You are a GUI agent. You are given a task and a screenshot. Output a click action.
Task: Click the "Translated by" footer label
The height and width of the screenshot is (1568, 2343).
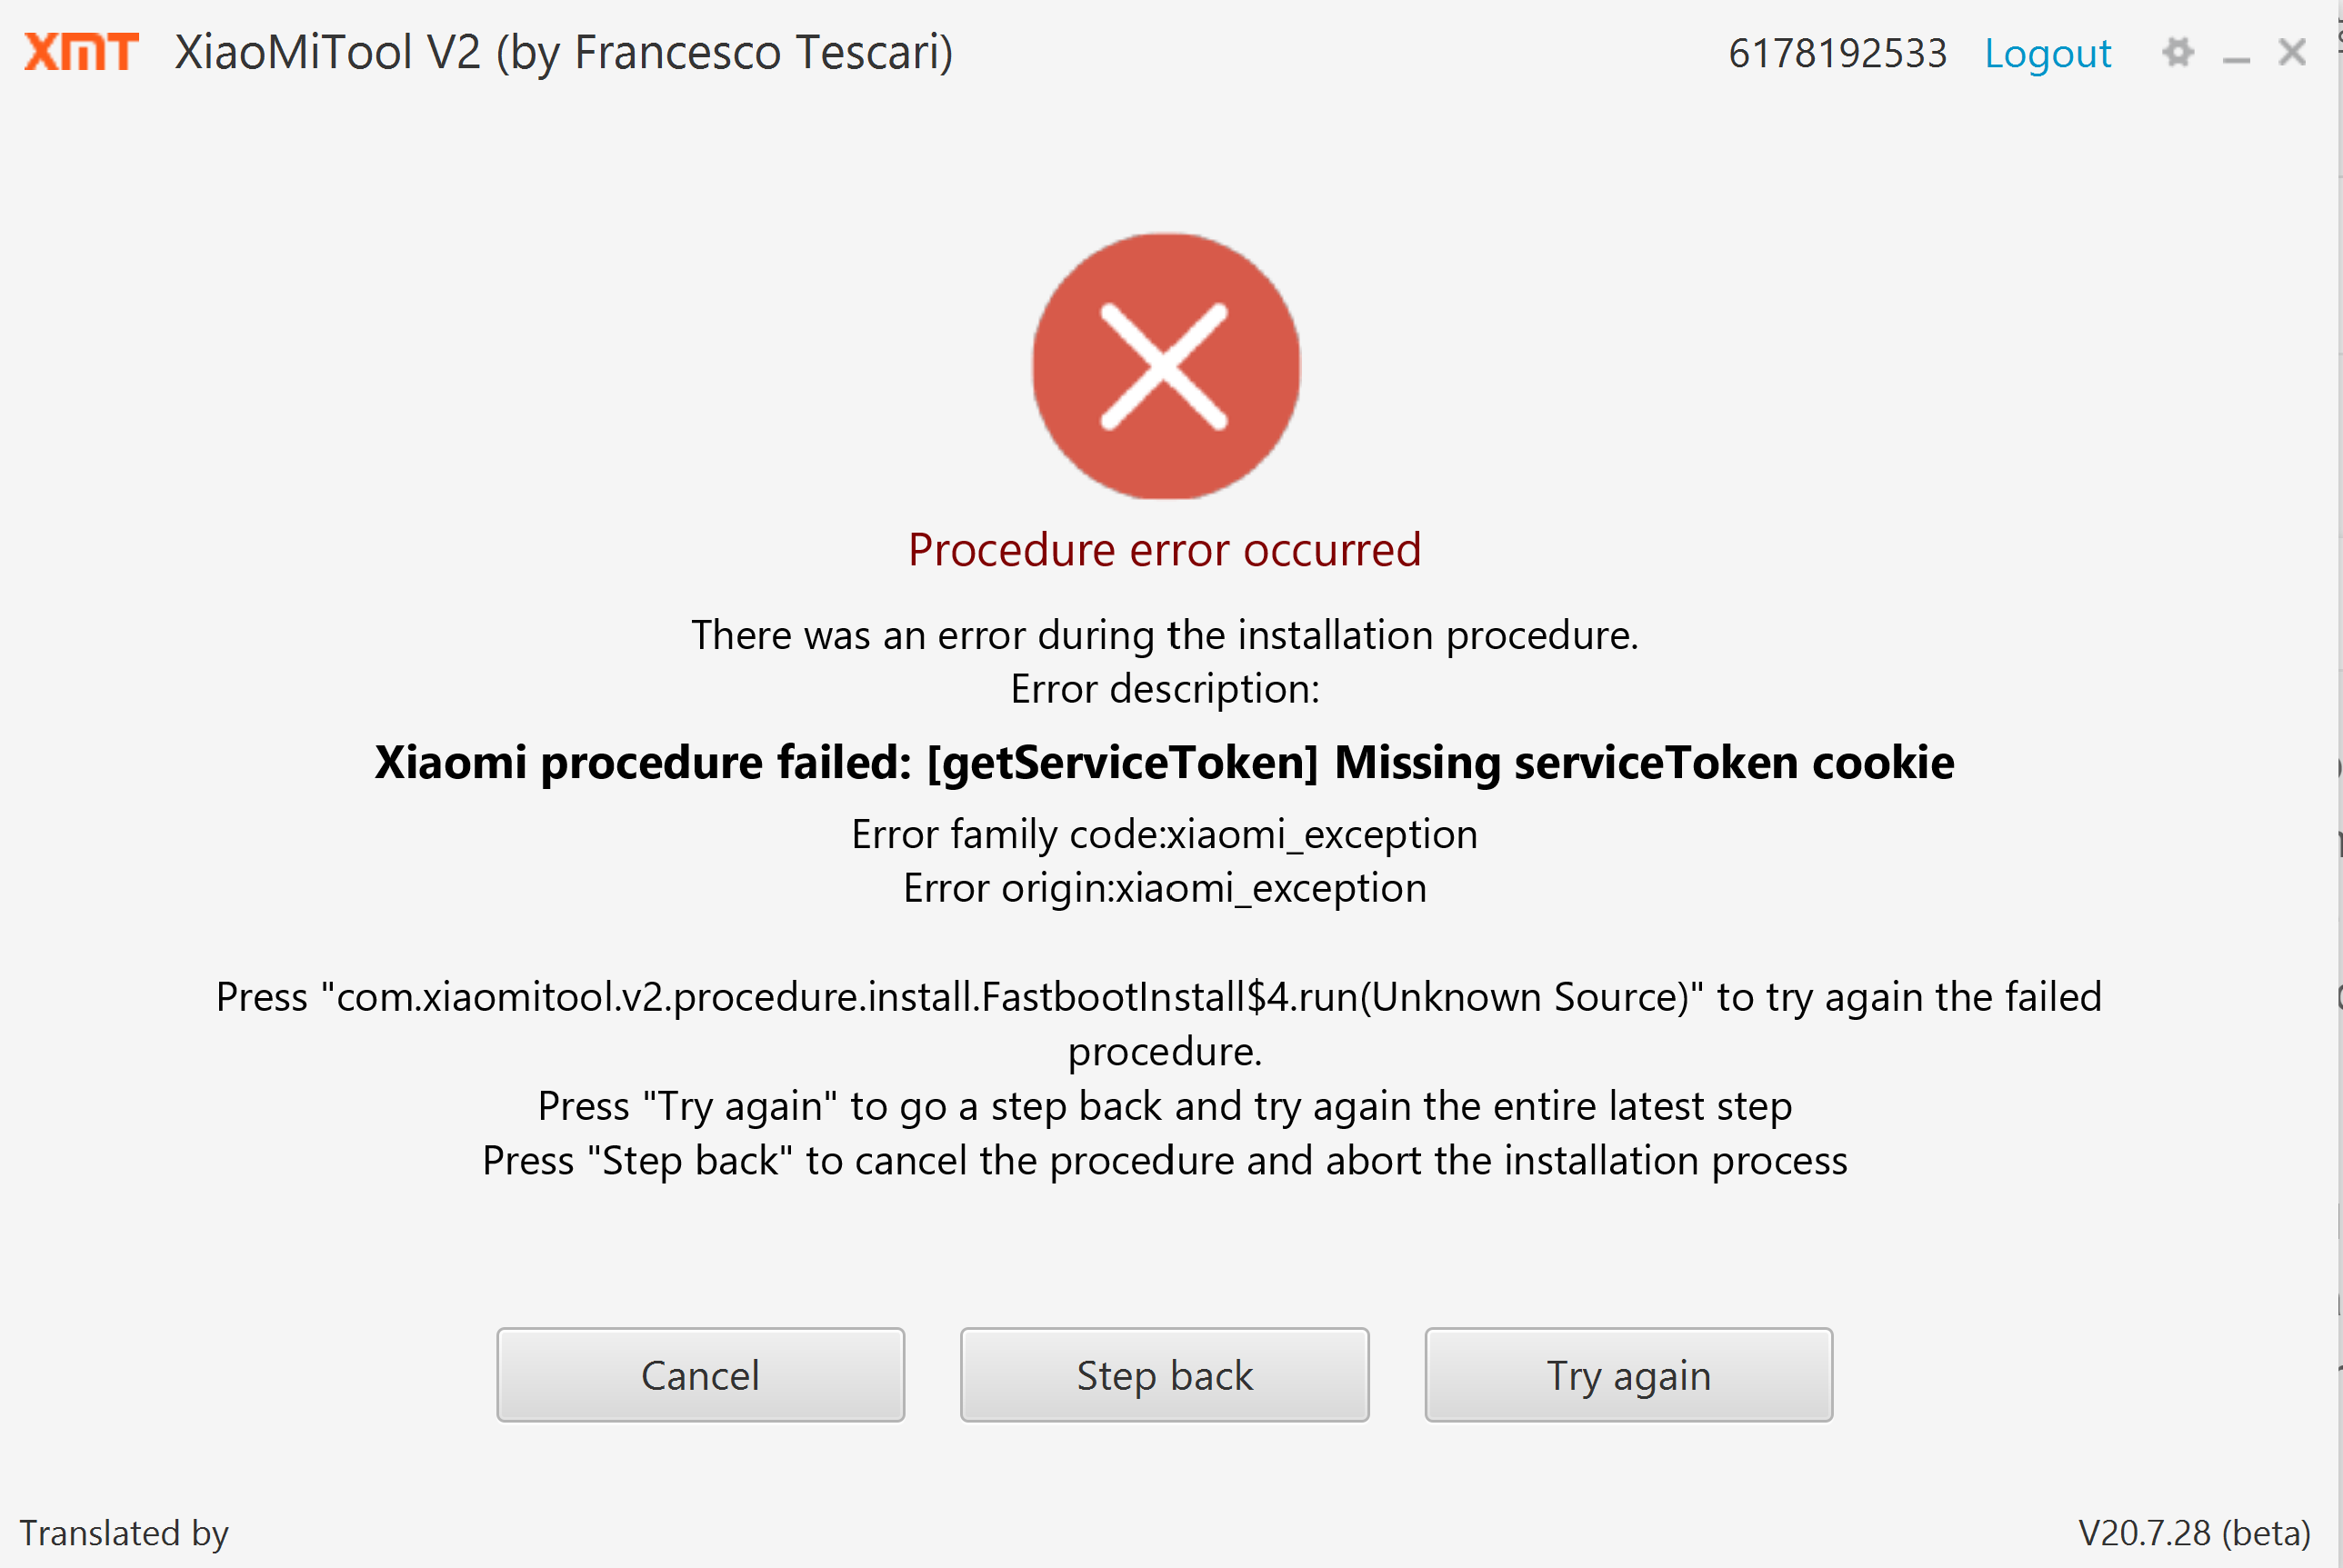pyautogui.click(x=124, y=1533)
